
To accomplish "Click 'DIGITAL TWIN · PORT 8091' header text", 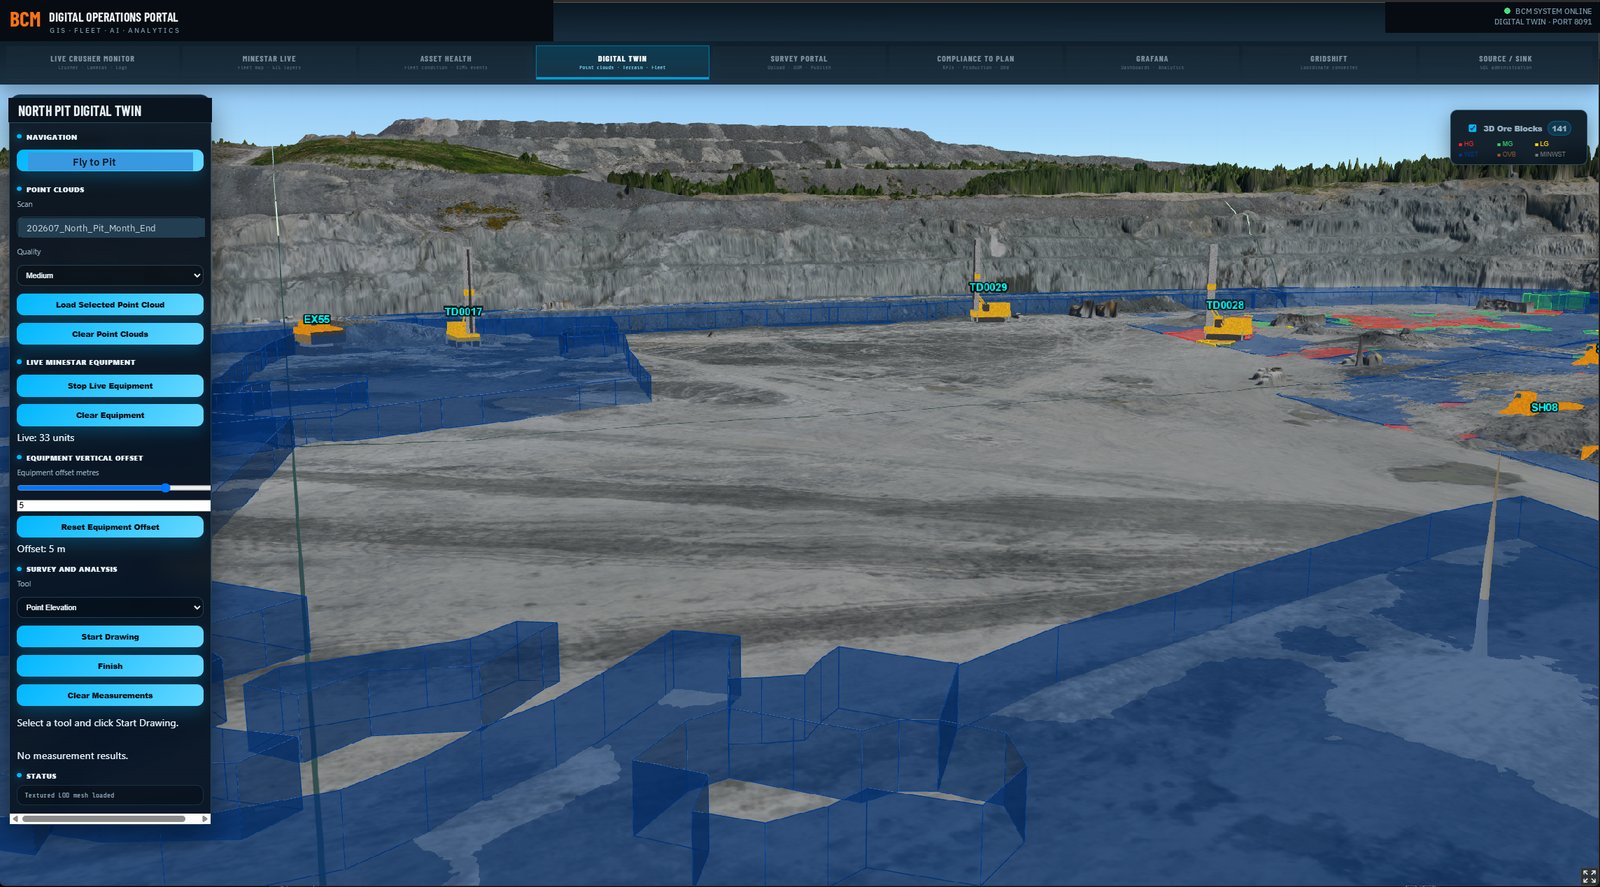I will 1543,22.
